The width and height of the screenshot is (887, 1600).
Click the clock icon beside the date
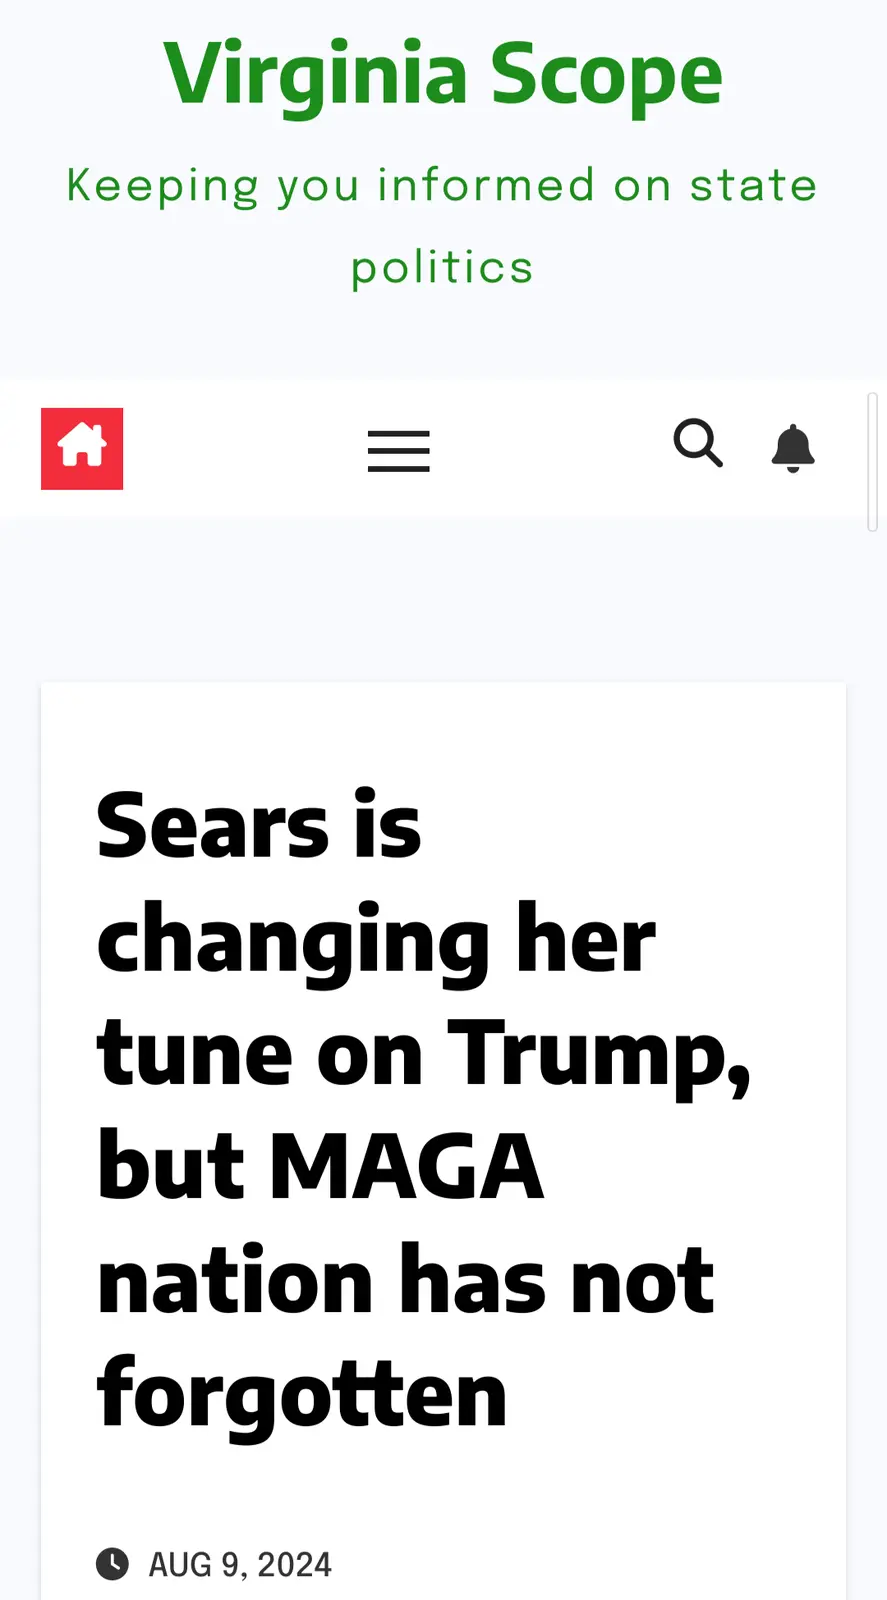pyautogui.click(x=112, y=1563)
